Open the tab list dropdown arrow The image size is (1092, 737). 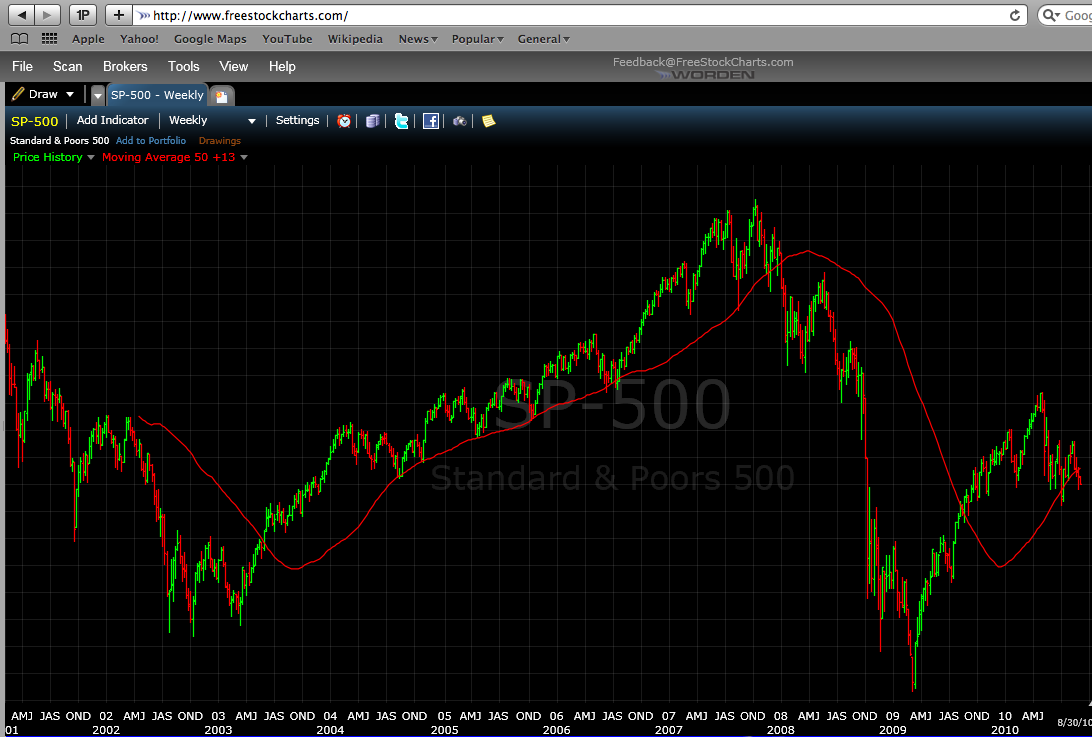[x=98, y=95]
